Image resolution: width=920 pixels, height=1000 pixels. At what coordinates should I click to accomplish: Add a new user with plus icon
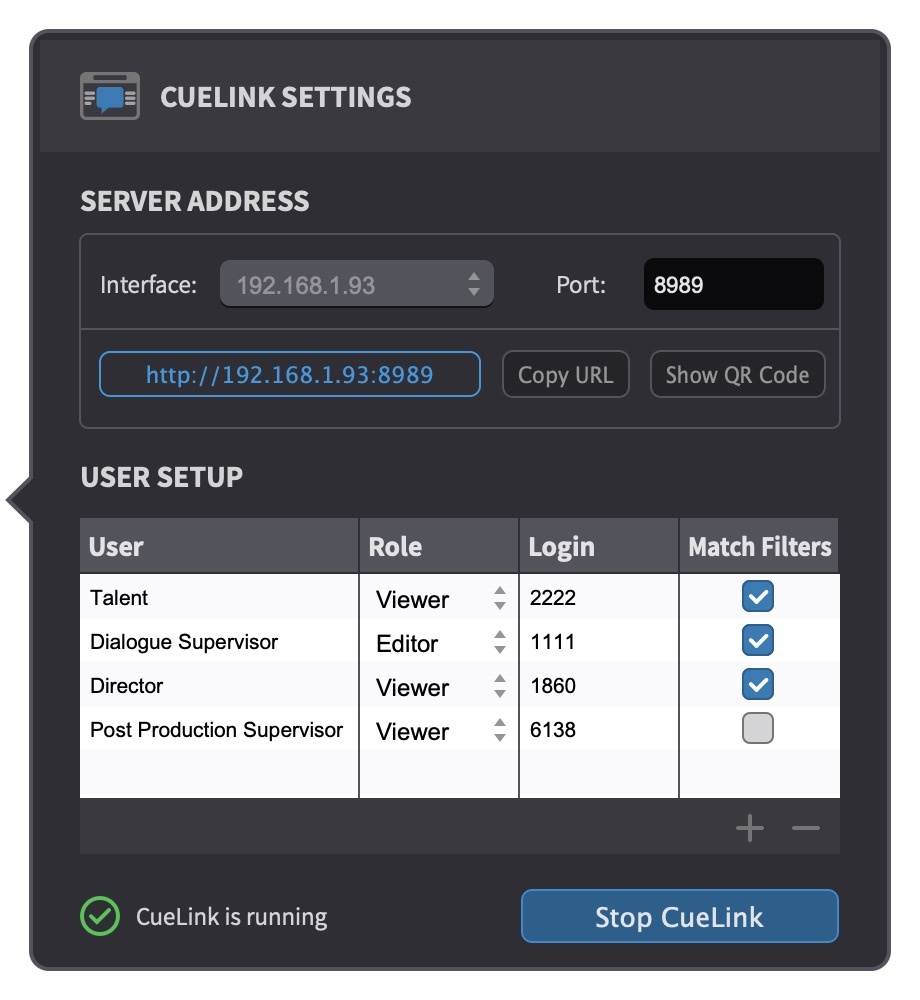[x=750, y=828]
